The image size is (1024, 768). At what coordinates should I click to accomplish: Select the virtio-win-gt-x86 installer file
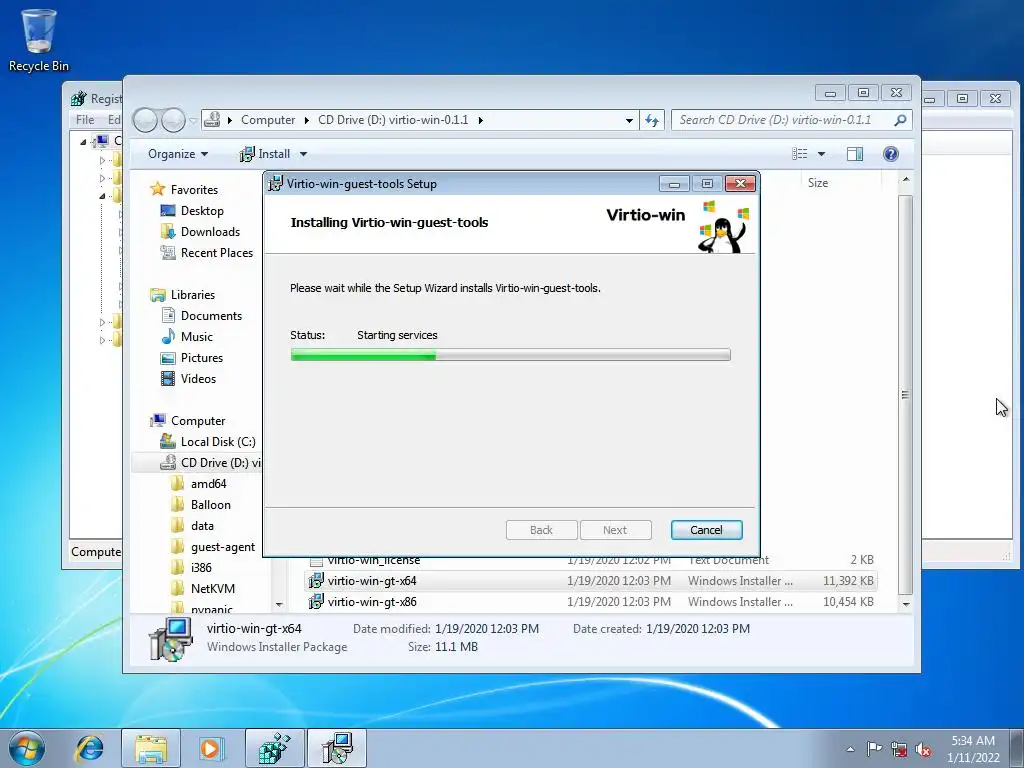pos(591,602)
